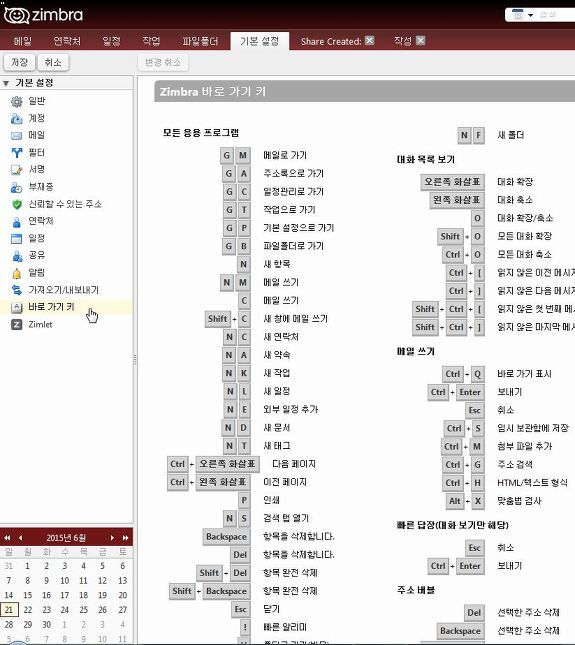Screen dimensions: 575x645
Task: Click the 검색 탭 열기 text
Action: tap(286, 518)
